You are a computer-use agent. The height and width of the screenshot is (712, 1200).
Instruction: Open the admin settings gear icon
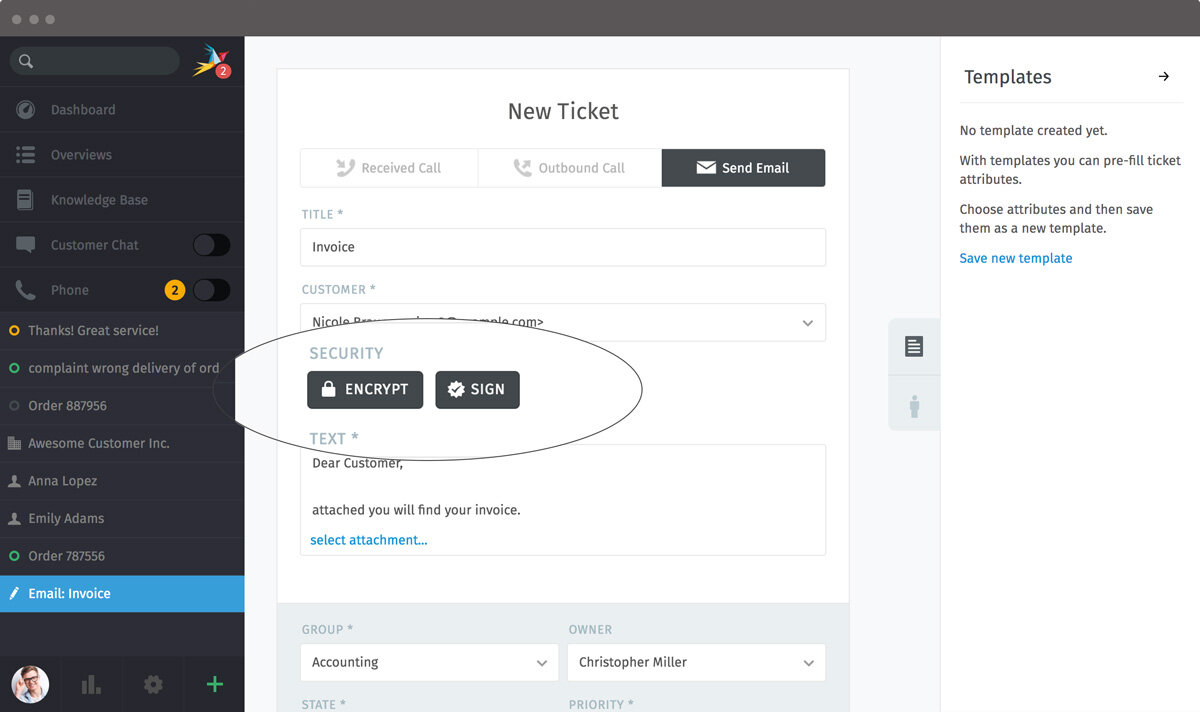point(153,684)
